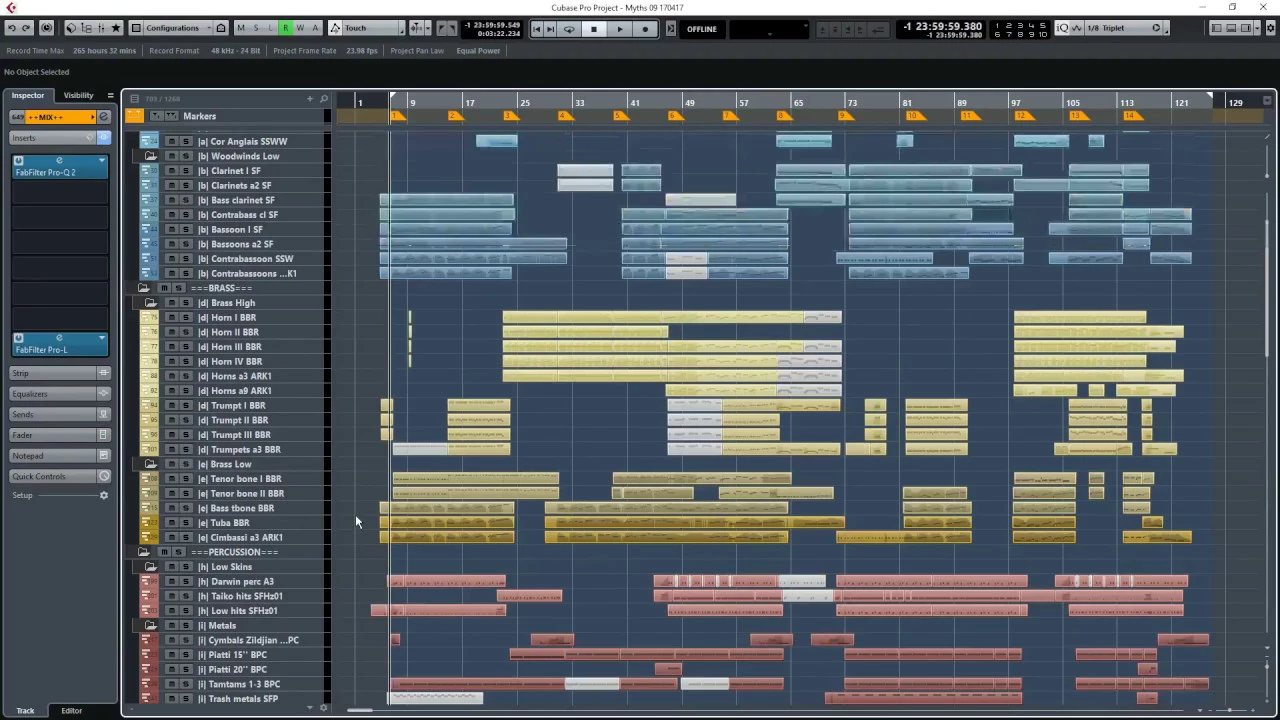Click the add track plus icon

point(310,99)
